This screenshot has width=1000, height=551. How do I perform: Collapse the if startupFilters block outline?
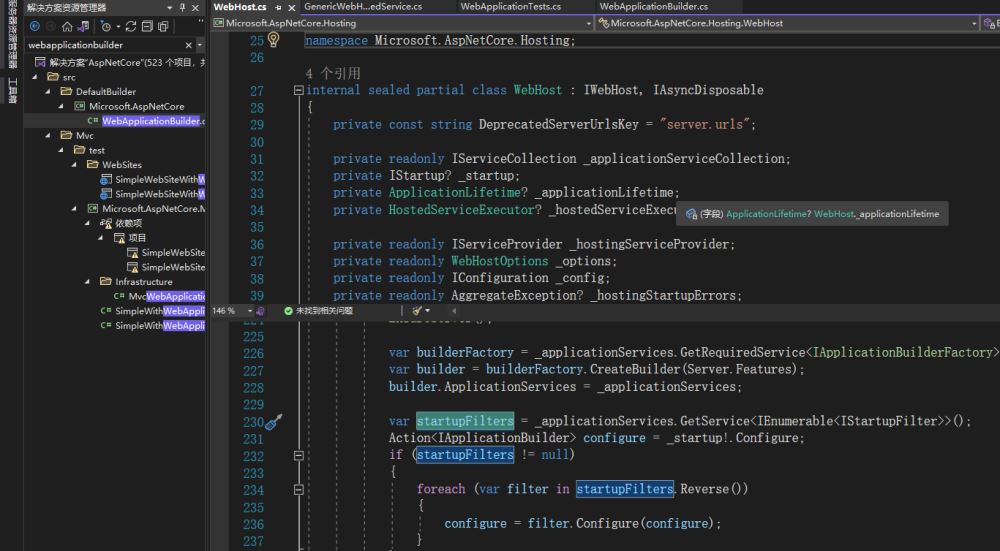298,455
